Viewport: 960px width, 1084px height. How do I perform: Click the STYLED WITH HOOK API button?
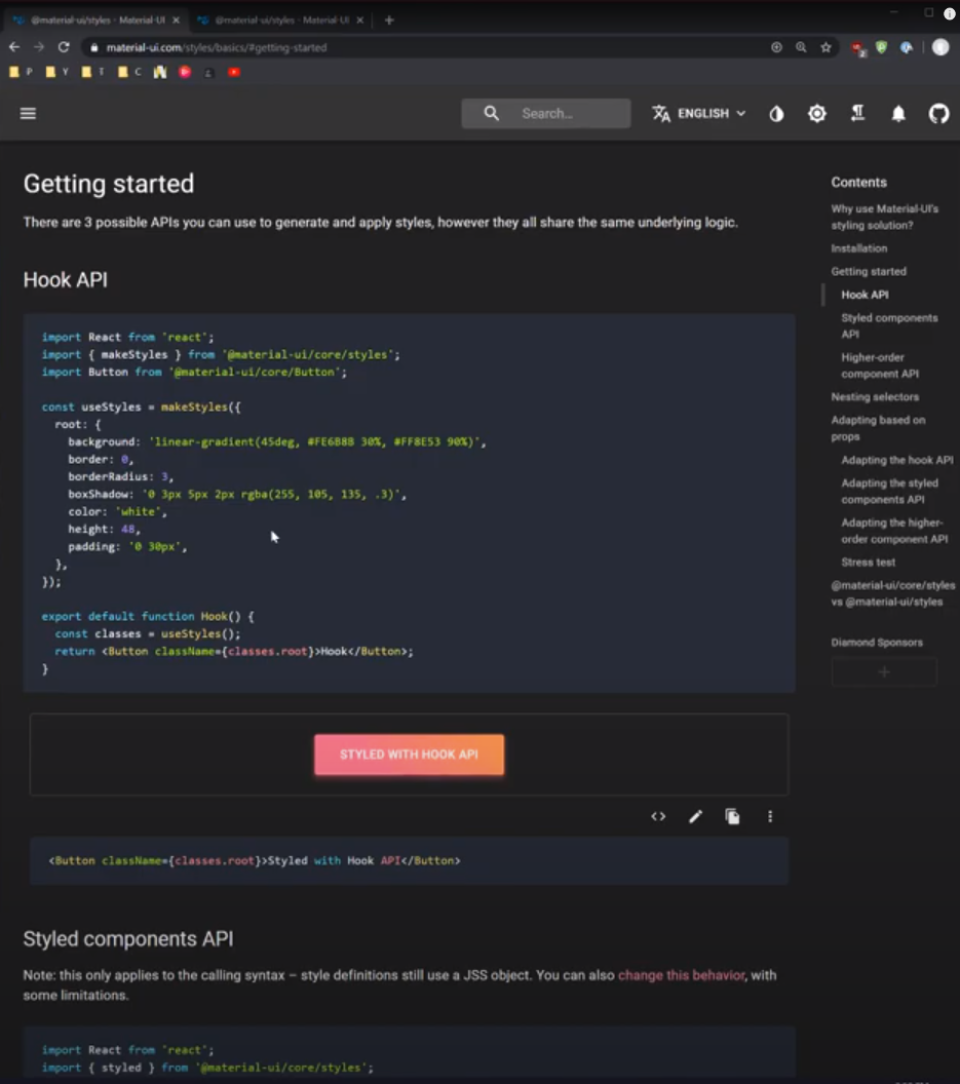[409, 754]
